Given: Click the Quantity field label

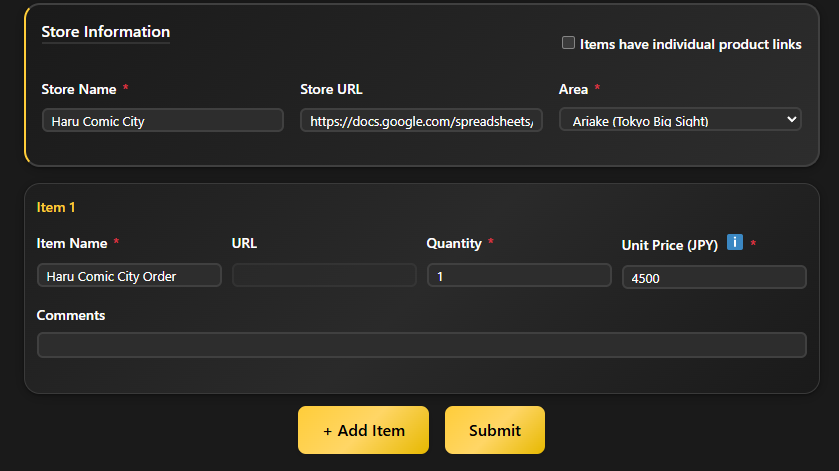Looking at the screenshot, I should (x=454, y=244).
